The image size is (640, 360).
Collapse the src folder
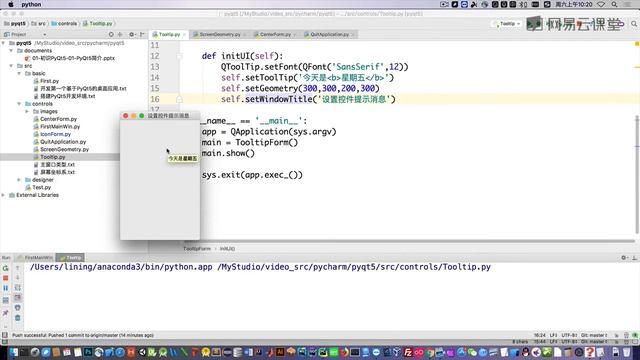tap(11, 66)
